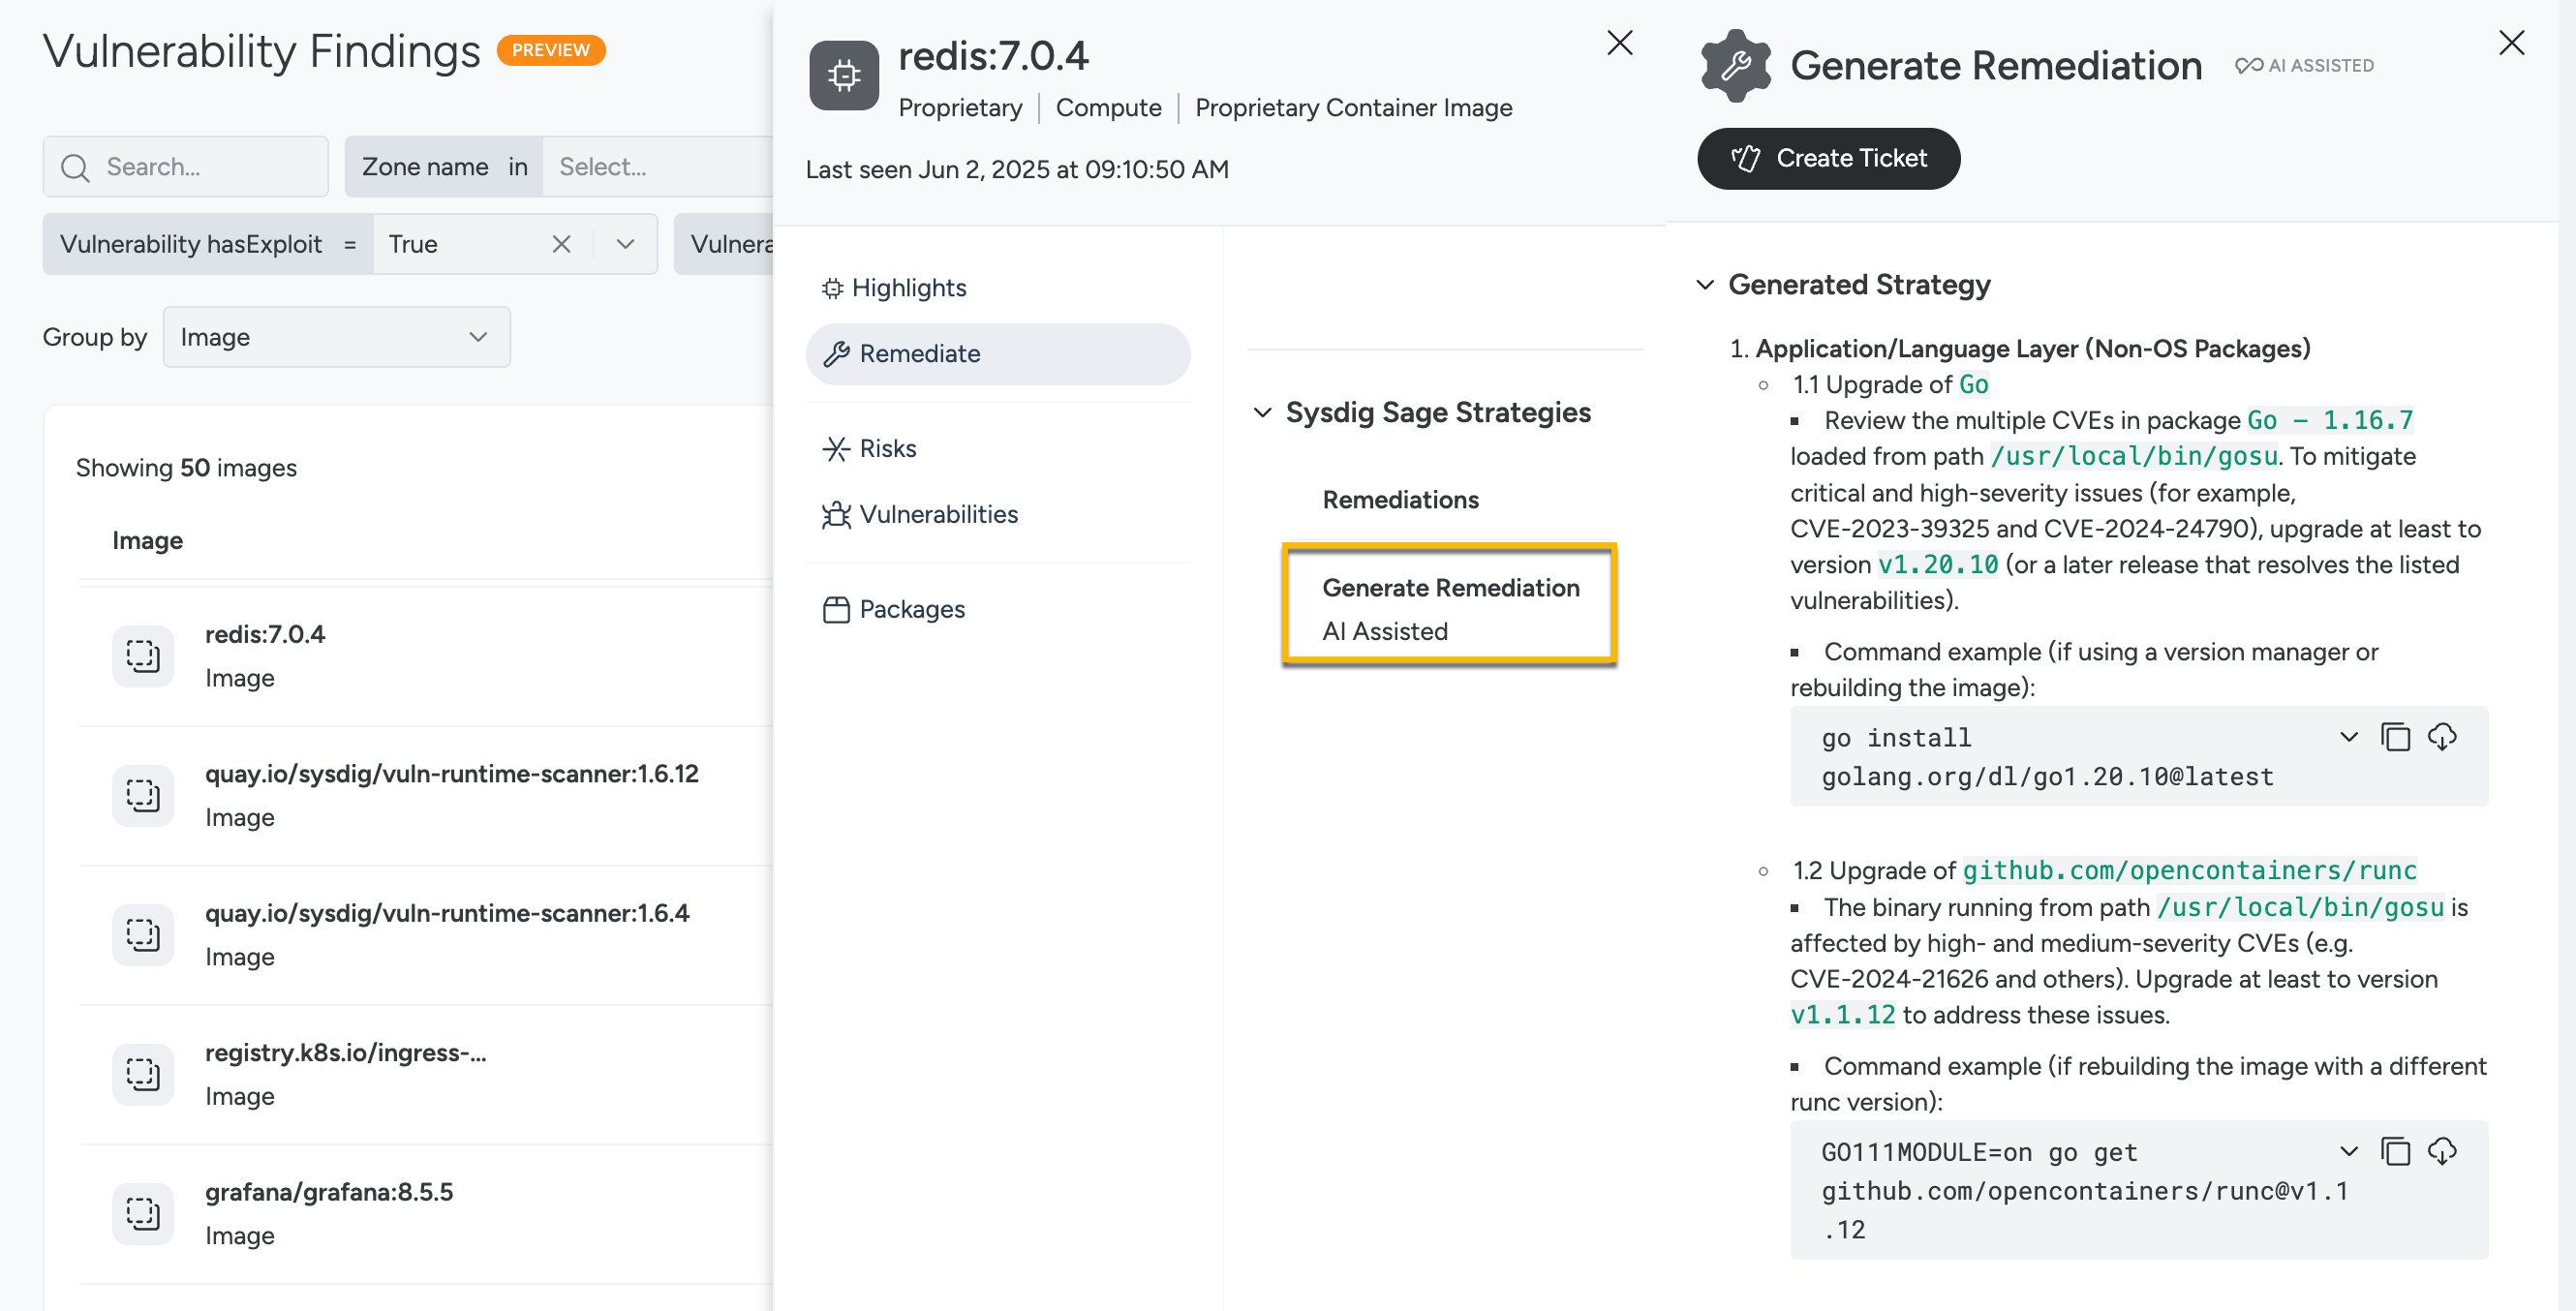Viewport: 2576px width, 1311px height.
Task: Expand the go install code block chevron
Action: point(2349,737)
